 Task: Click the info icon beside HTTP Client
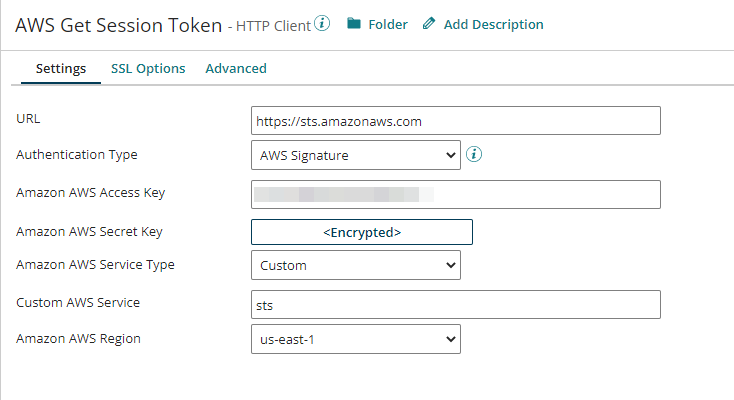(322, 23)
